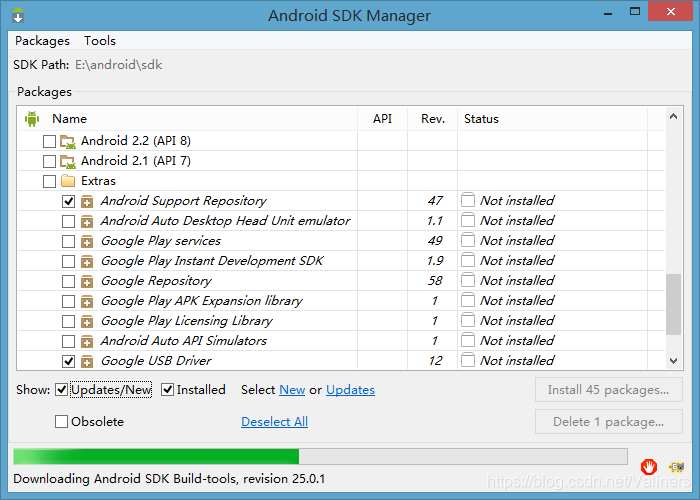
Task: Click revision 47 of Android Support Repository
Action: pyautogui.click(x=435, y=201)
